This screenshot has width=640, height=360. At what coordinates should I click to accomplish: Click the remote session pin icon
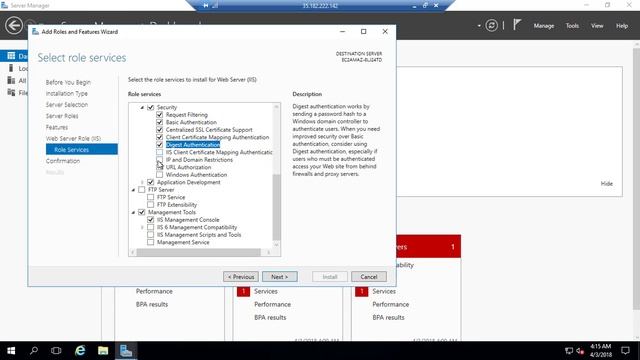click(206, 5)
